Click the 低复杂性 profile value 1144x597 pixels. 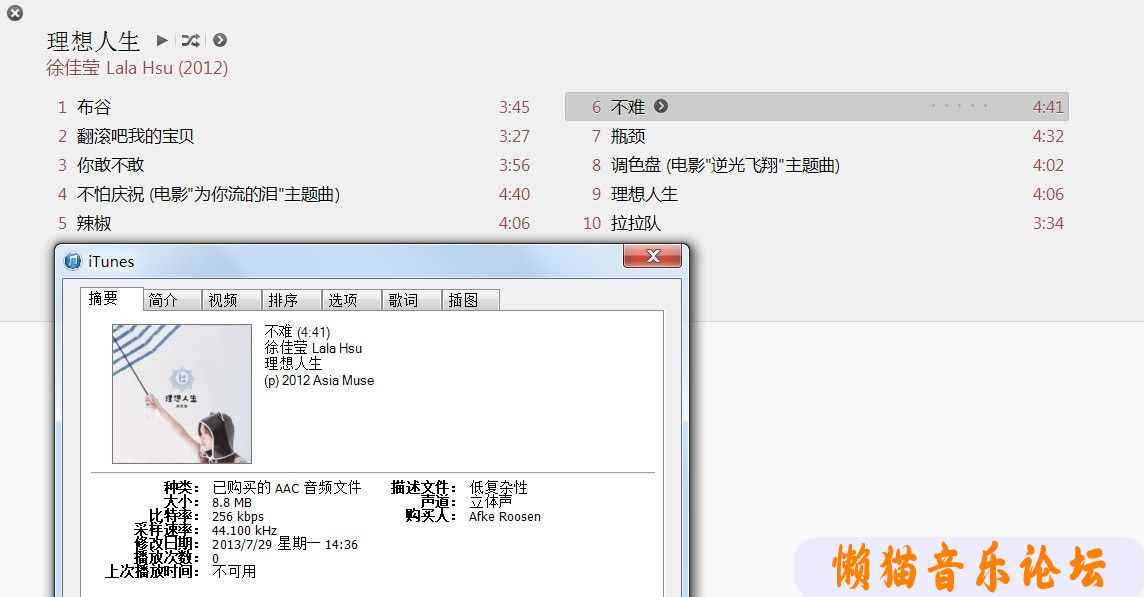point(498,488)
